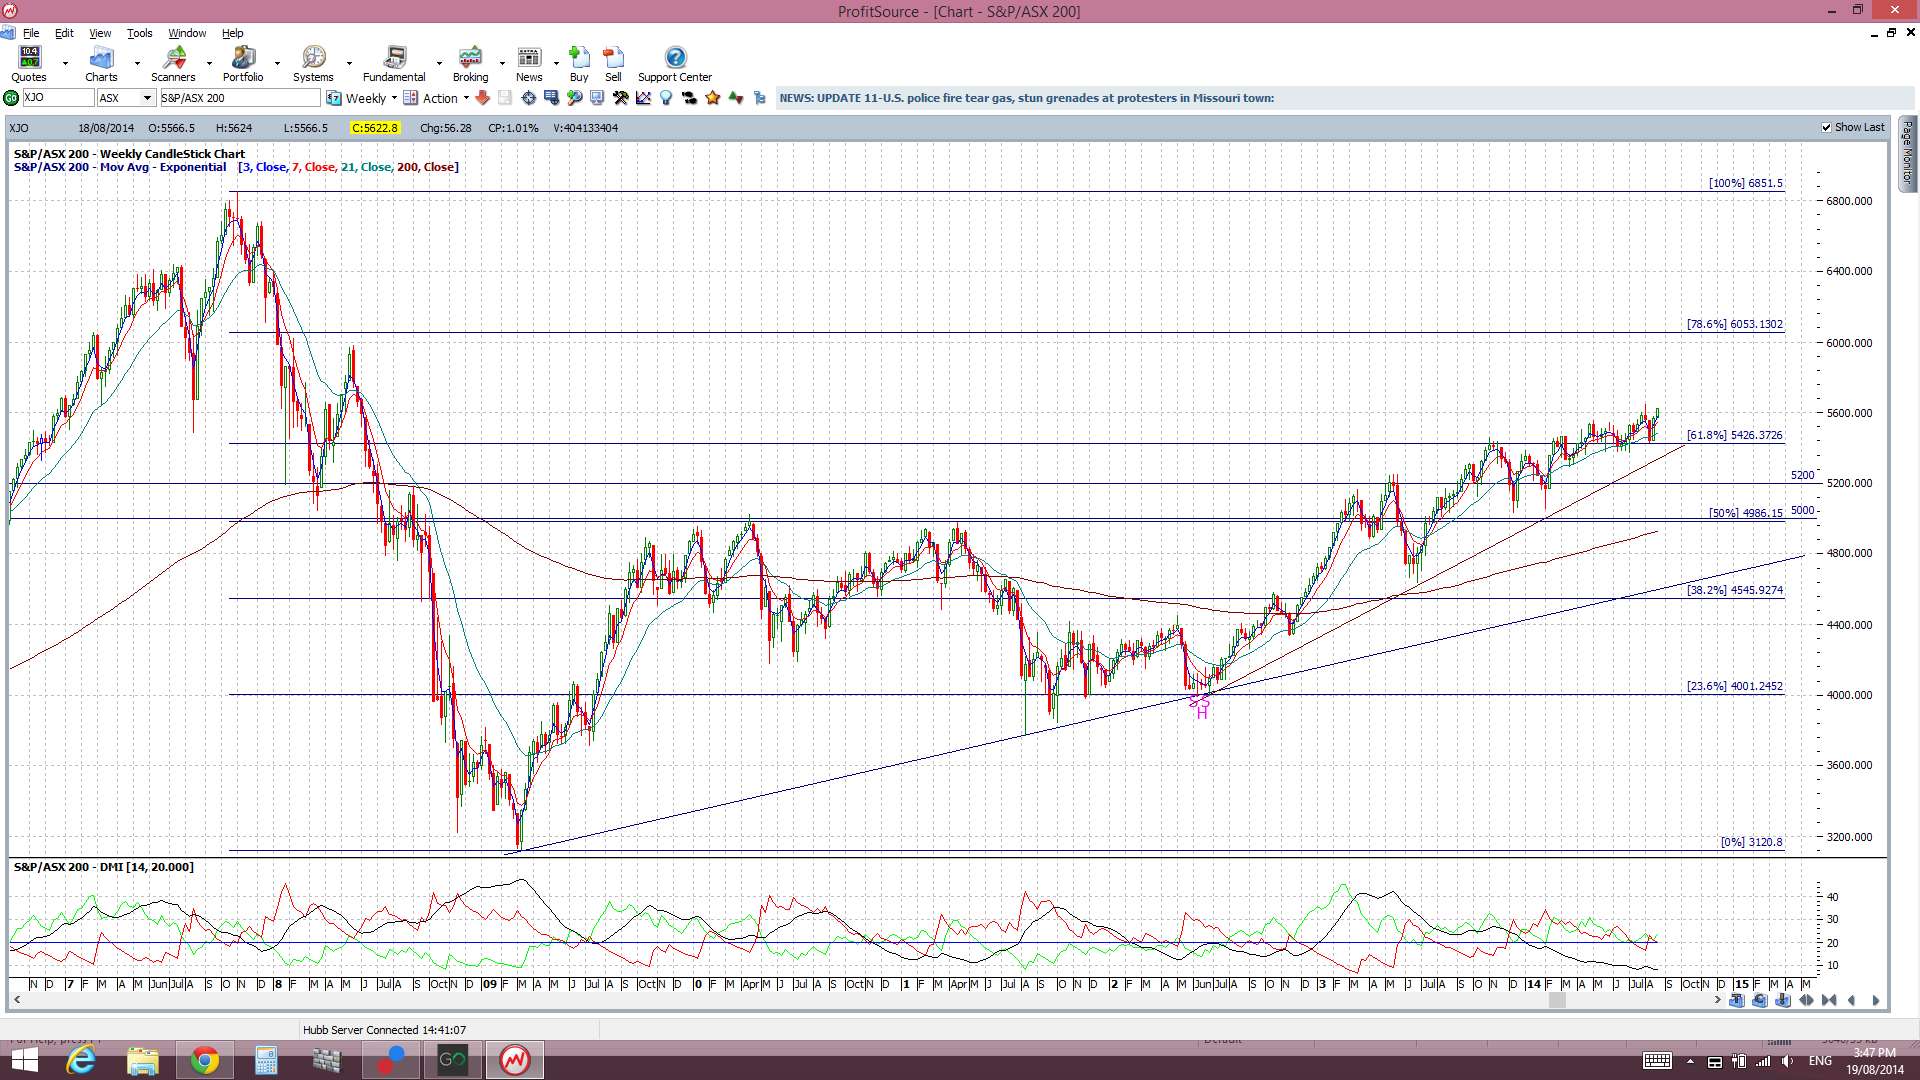Click the compress horizontal arrows icon
1920x1080 pixels.
tap(1829, 1000)
